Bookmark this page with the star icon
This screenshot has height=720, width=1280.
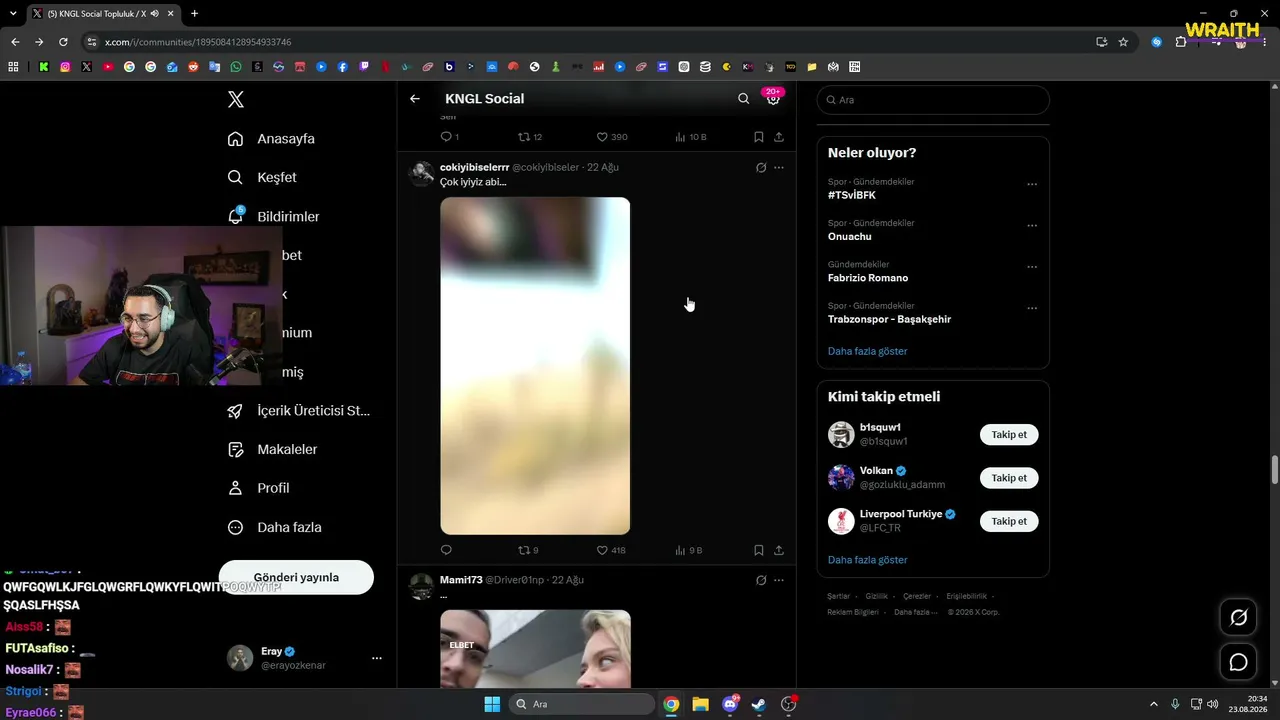point(1123,42)
